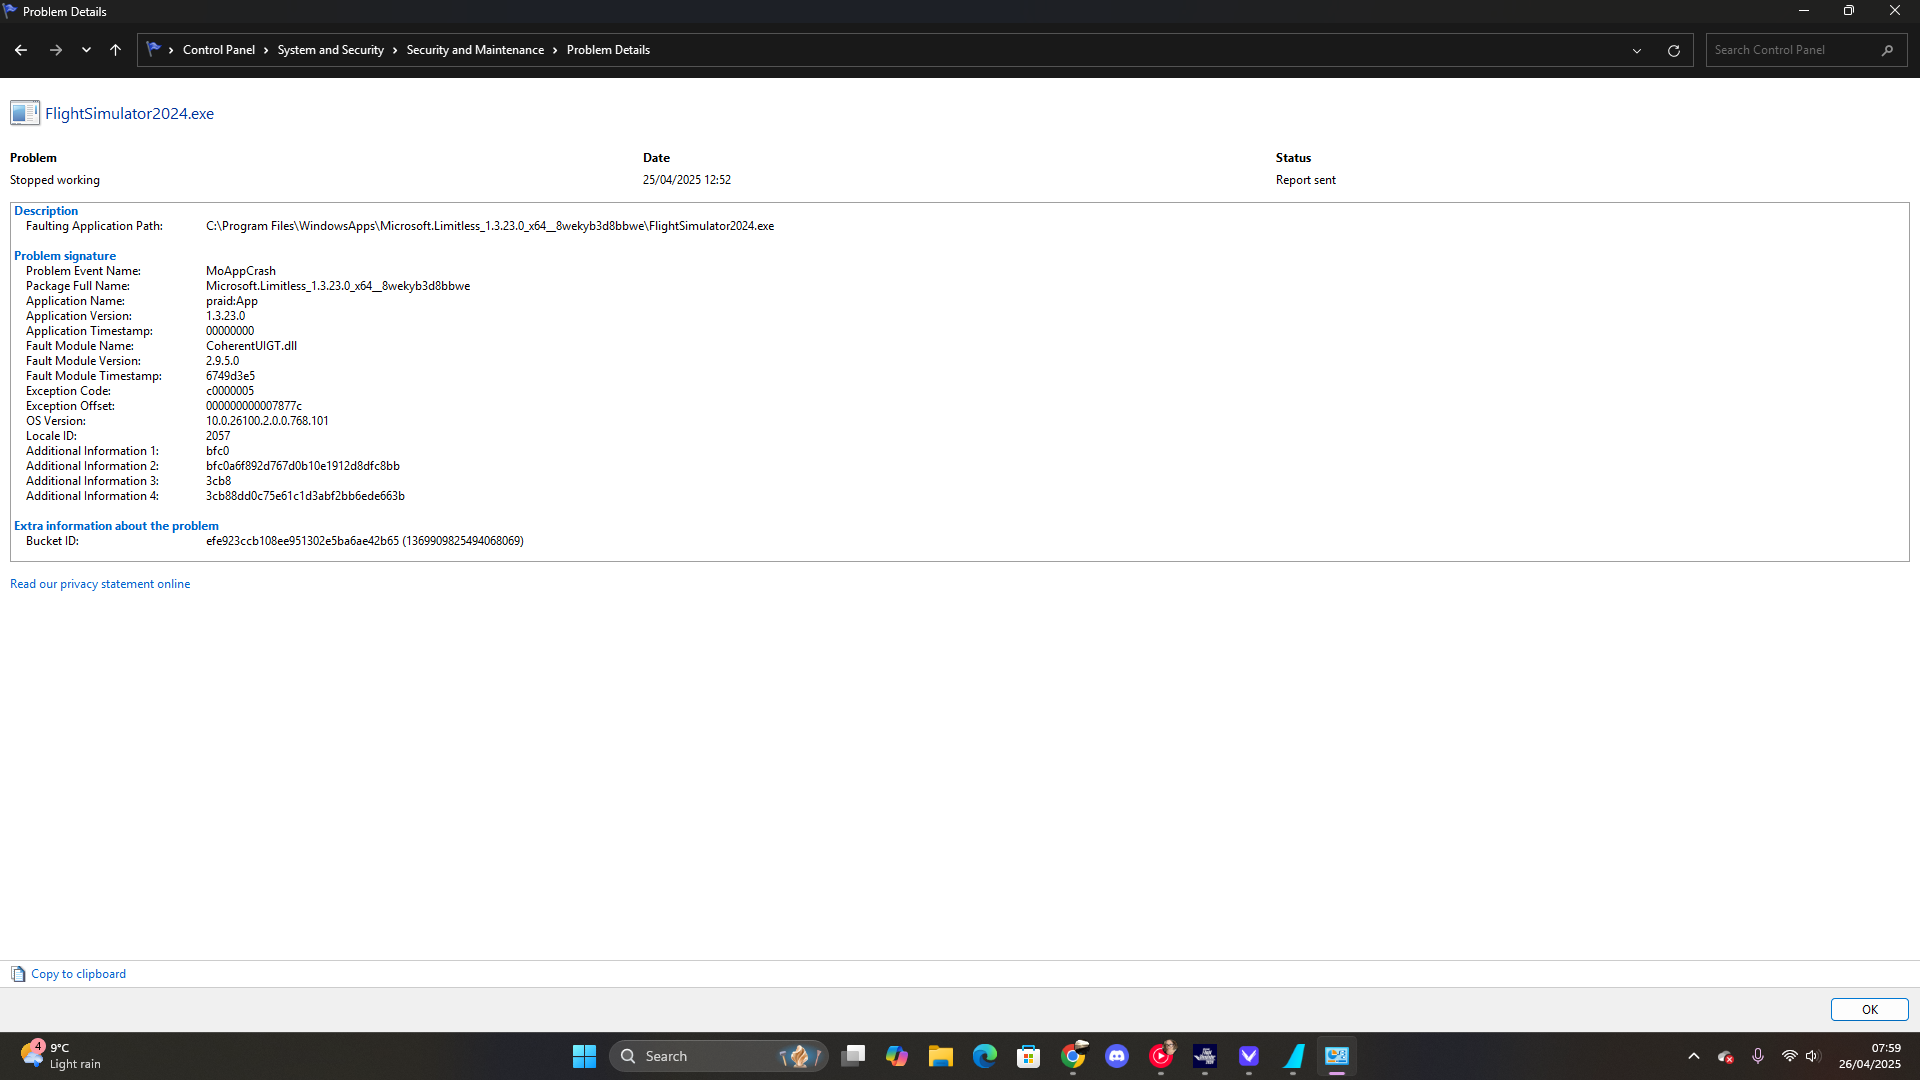Select Exception Code value c0000005

(x=230, y=391)
